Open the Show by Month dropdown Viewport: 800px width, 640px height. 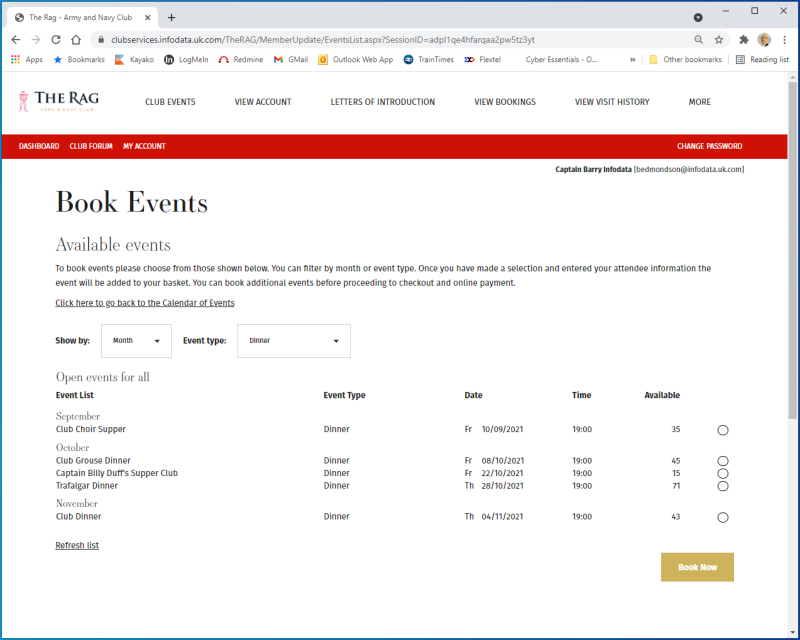[x=136, y=341]
